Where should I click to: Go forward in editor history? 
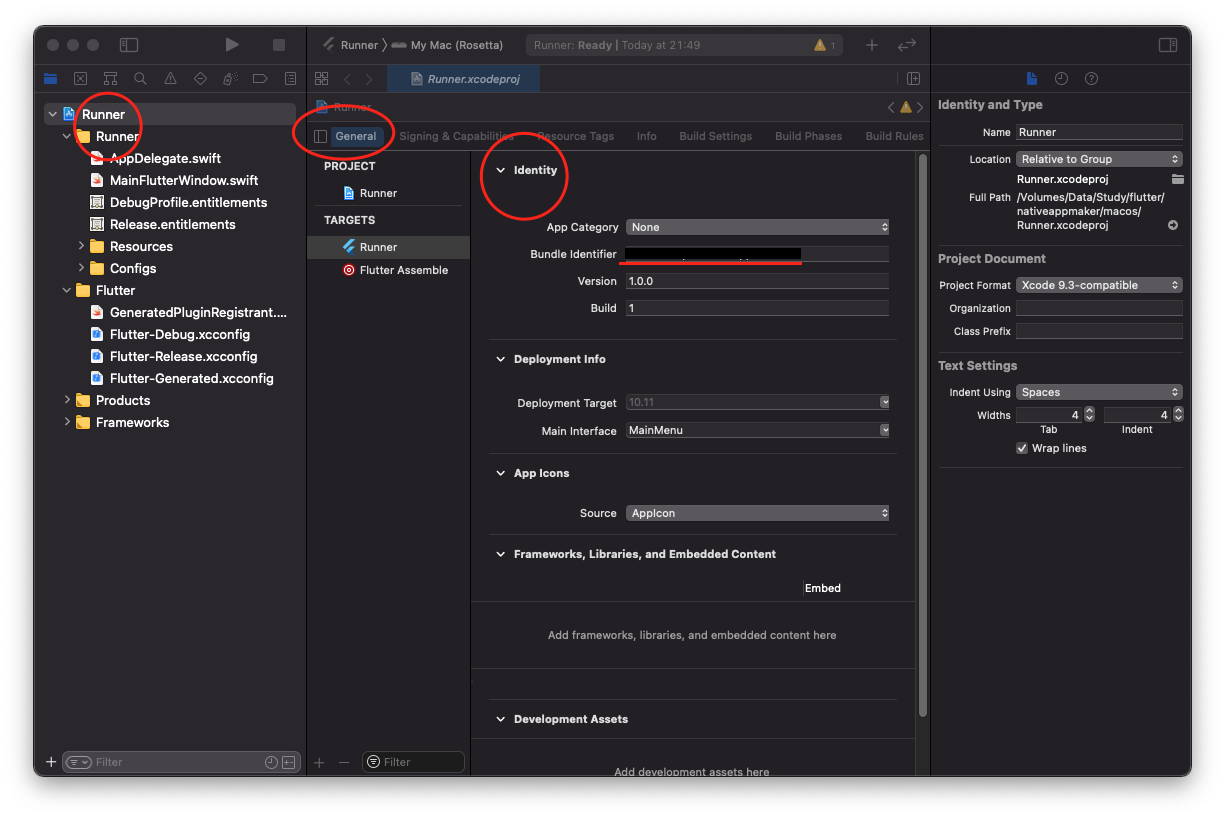tap(369, 79)
